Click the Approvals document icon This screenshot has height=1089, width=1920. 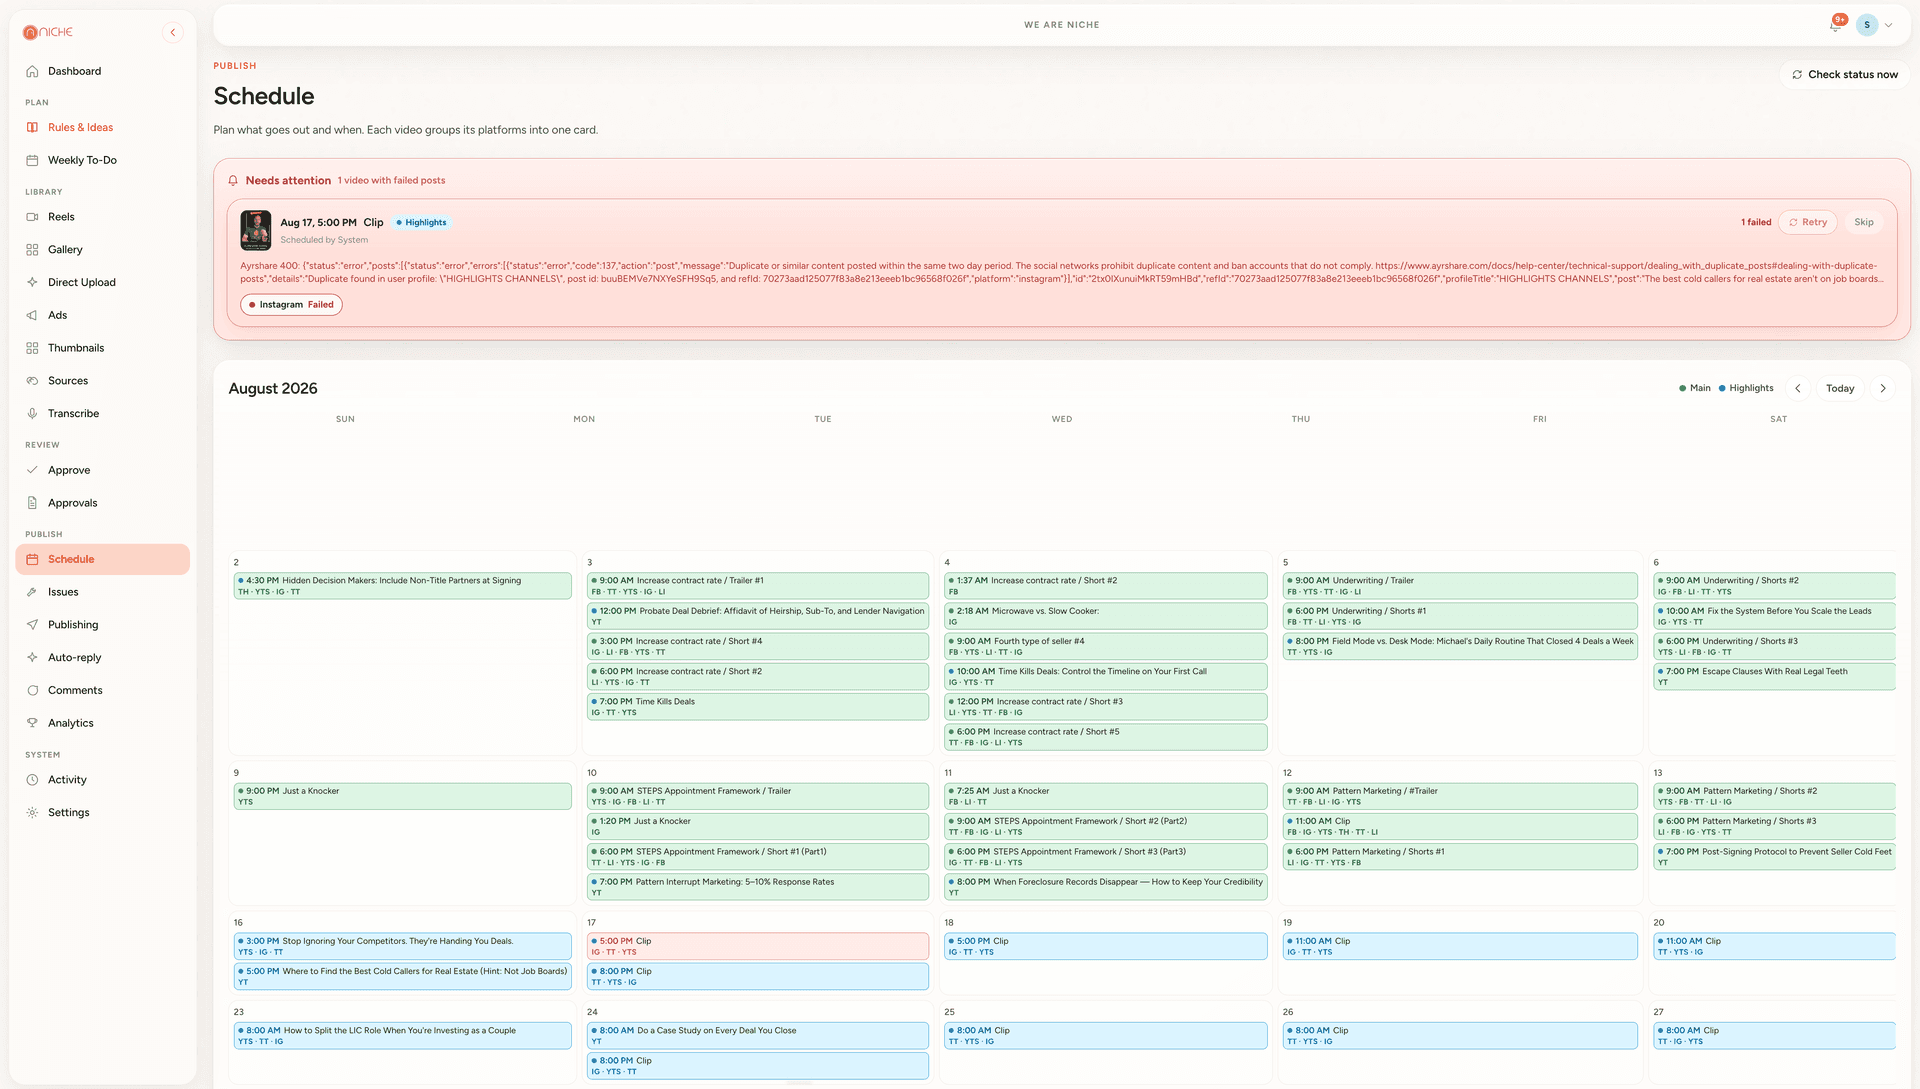click(x=32, y=503)
